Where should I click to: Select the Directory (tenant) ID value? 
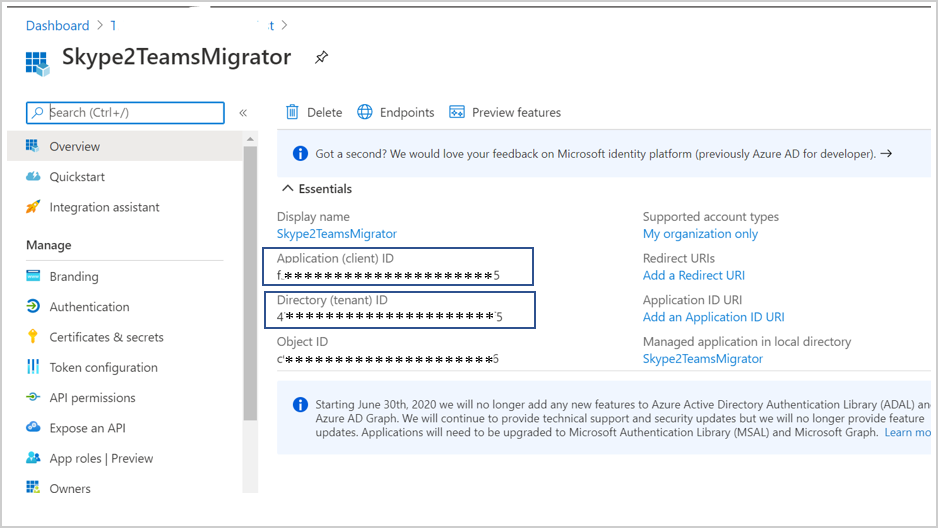(x=389, y=316)
